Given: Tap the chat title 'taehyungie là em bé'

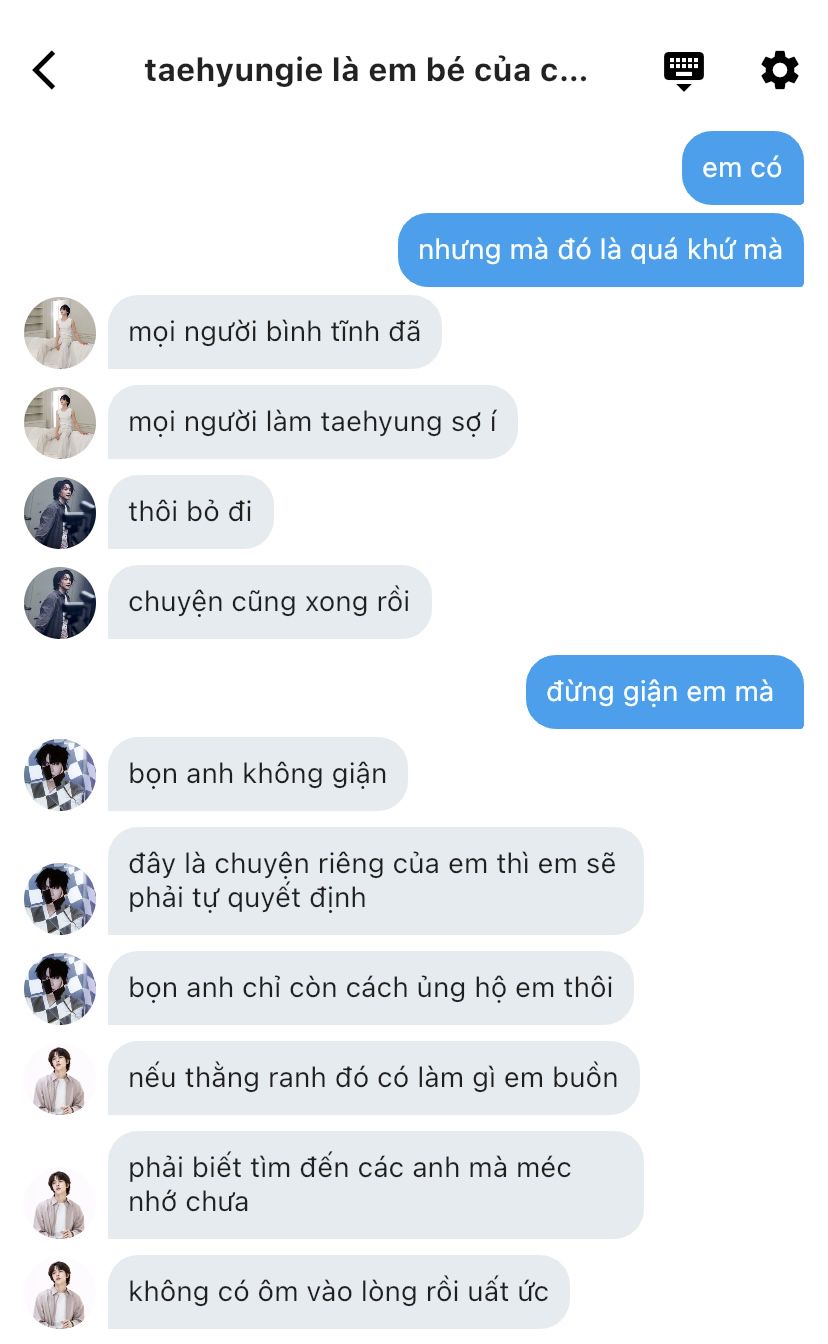Looking at the screenshot, I should [x=366, y=71].
